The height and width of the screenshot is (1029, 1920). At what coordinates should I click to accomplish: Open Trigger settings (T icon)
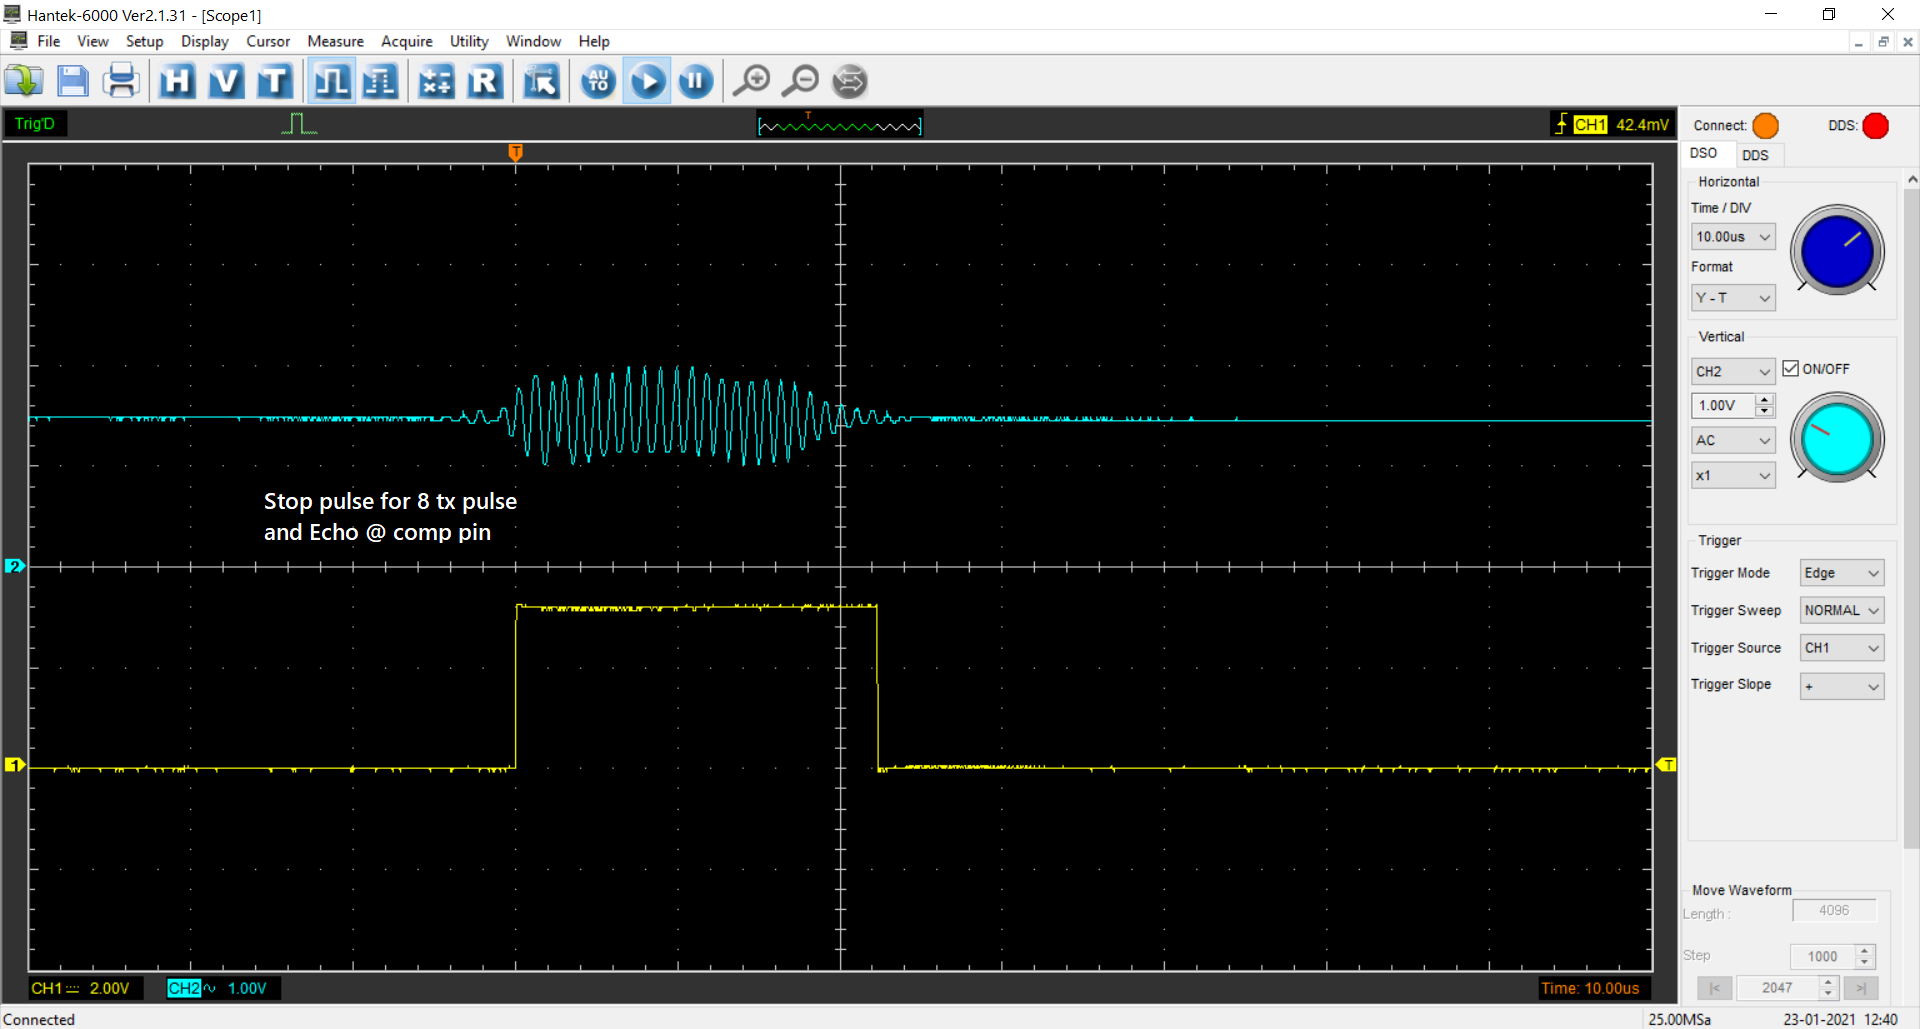pos(275,81)
